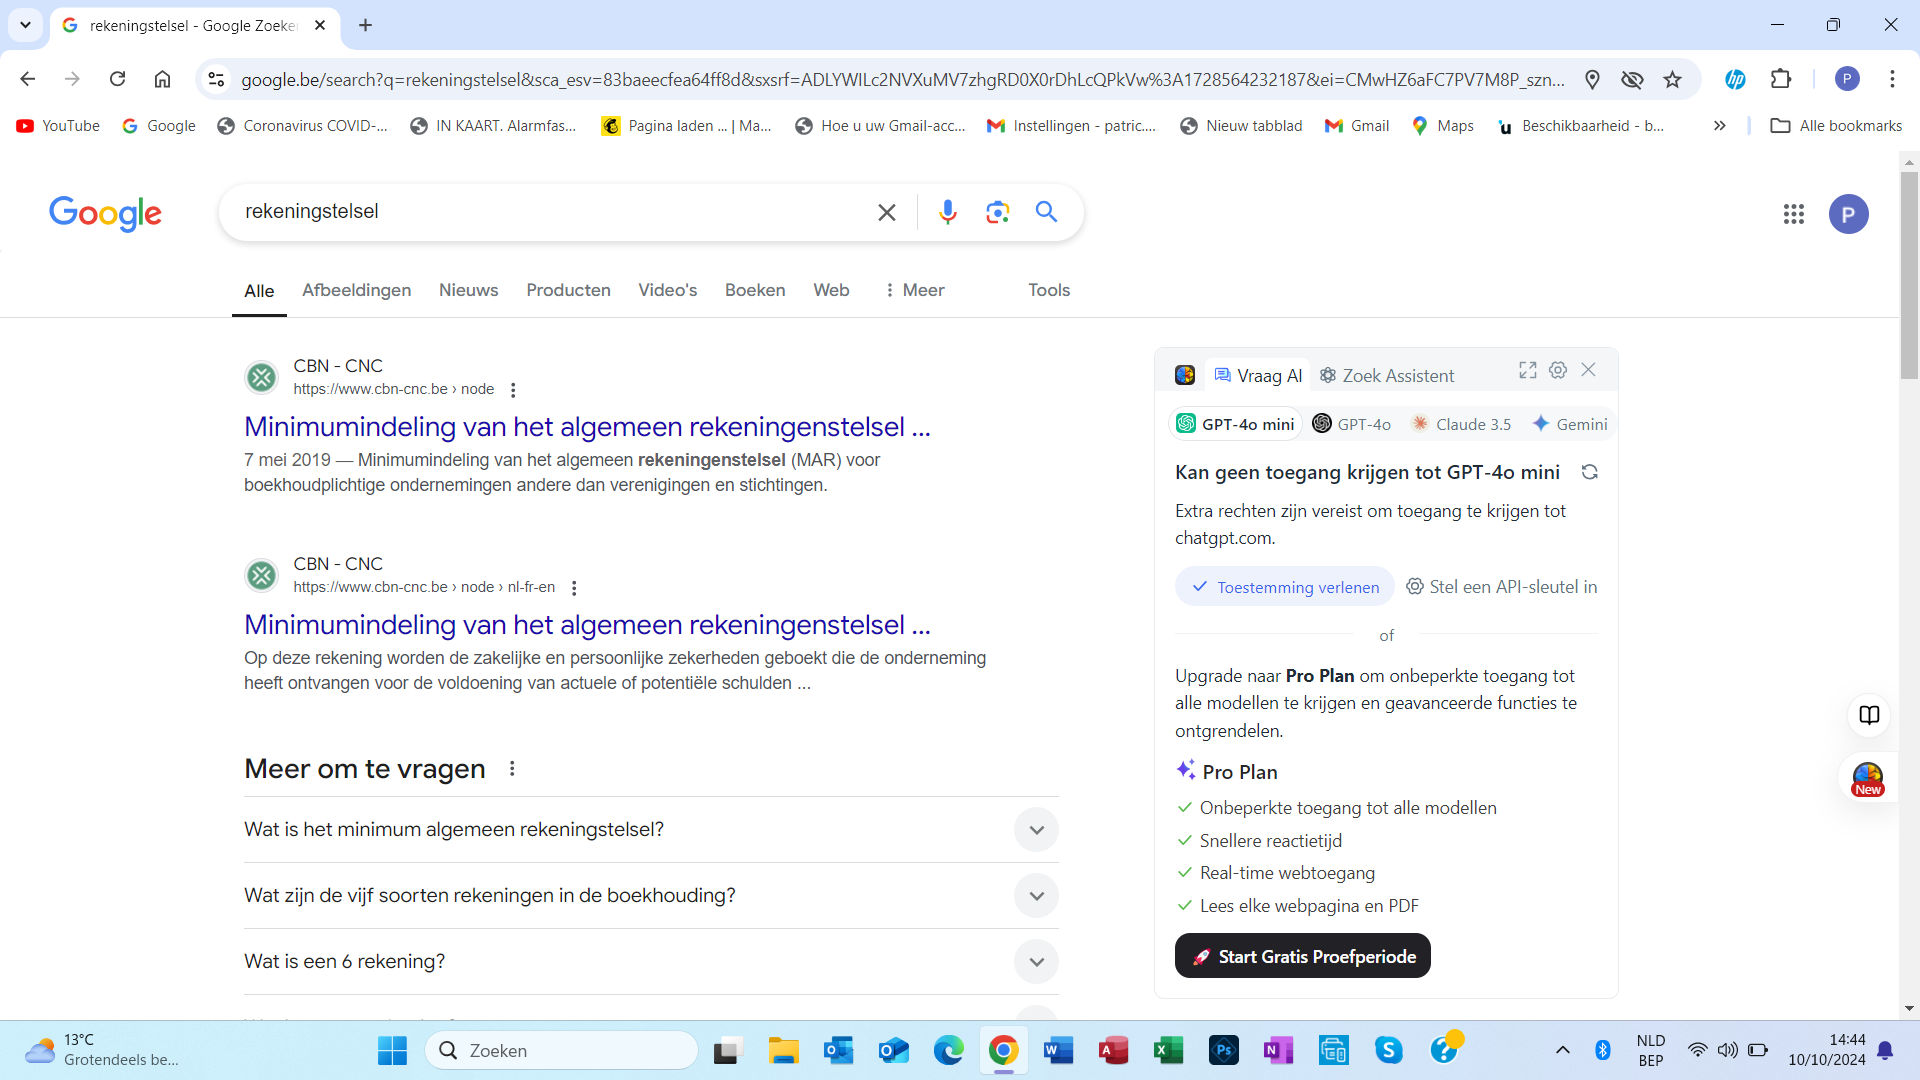The height and width of the screenshot is (1080, 1920).
Task: Expand the AI assistant panel fullscreen
Action: click(x=1527, y=370)
